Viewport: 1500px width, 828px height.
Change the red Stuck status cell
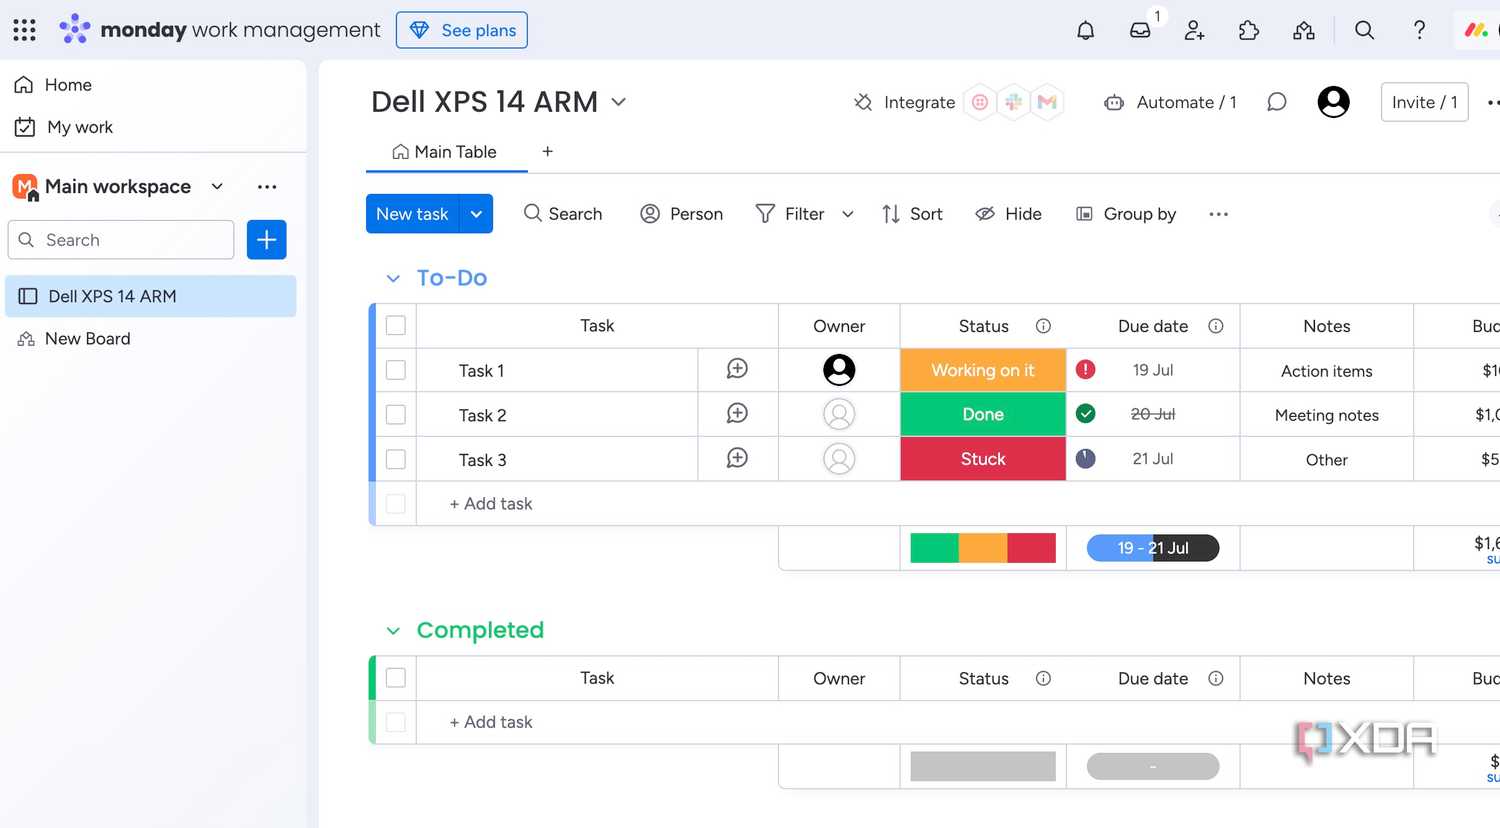point(983,459)
